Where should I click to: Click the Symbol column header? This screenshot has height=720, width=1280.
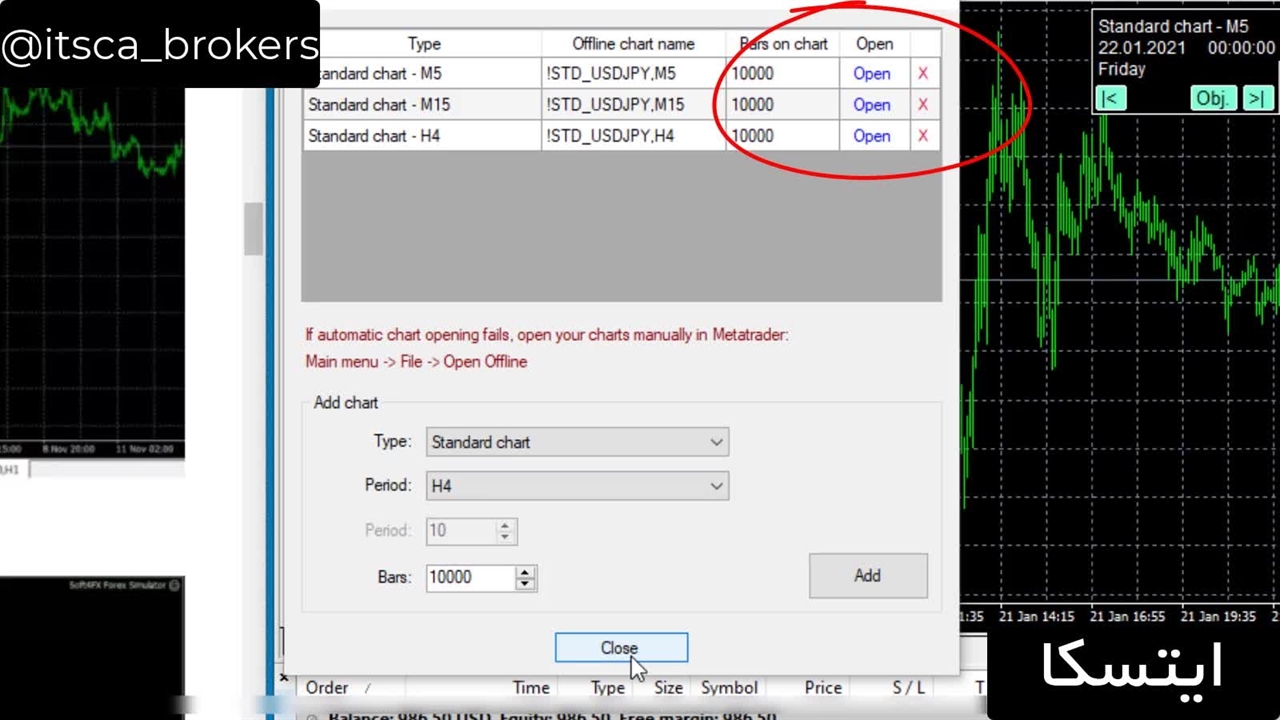coord(729,688)
